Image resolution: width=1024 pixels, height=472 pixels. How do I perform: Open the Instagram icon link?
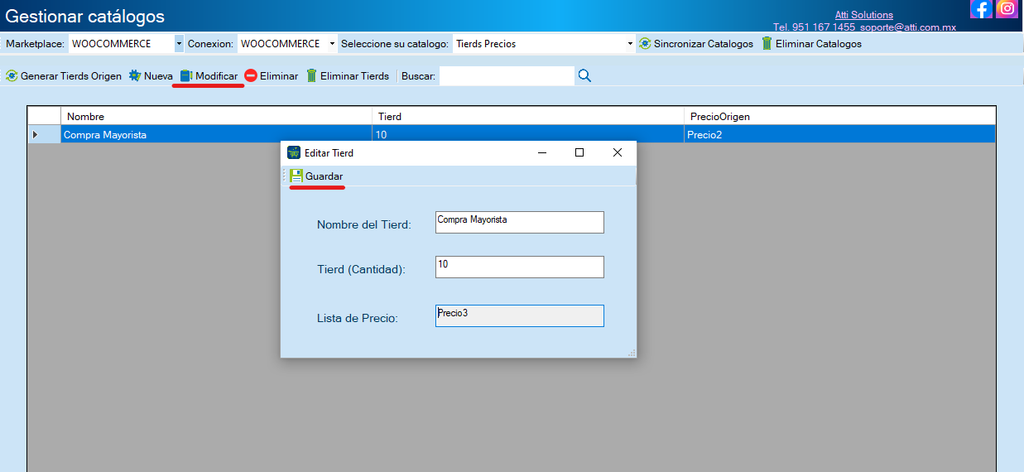1007,9
